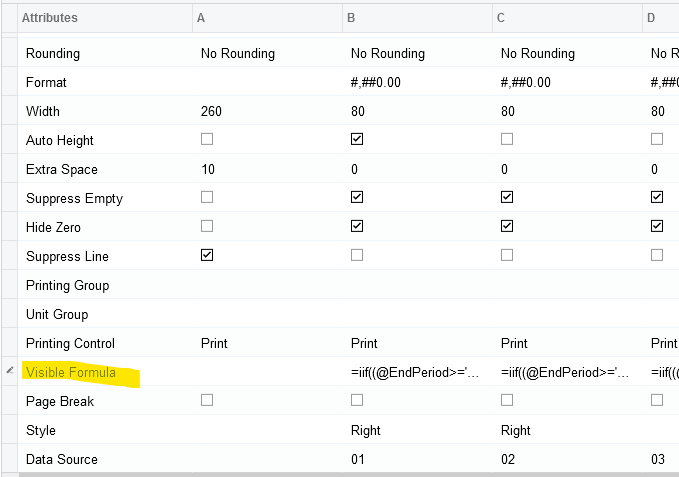679x477 pixels.
Task: Select the Printing Group row label
Action: pyautogui.click(x=68, y=285)
